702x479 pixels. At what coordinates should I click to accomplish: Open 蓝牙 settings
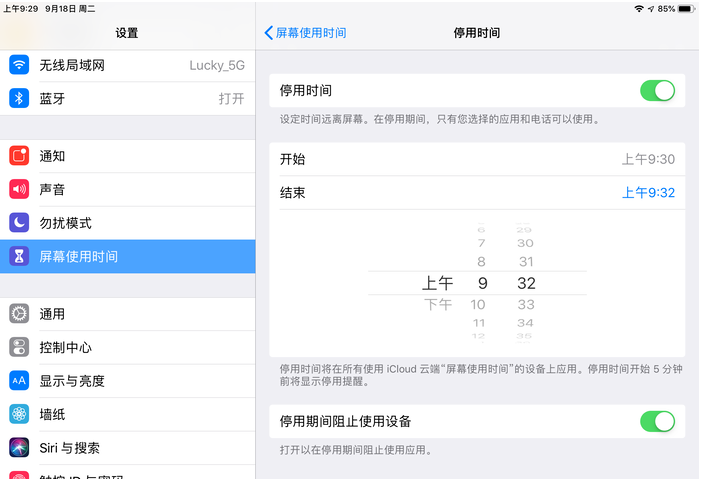128,98
